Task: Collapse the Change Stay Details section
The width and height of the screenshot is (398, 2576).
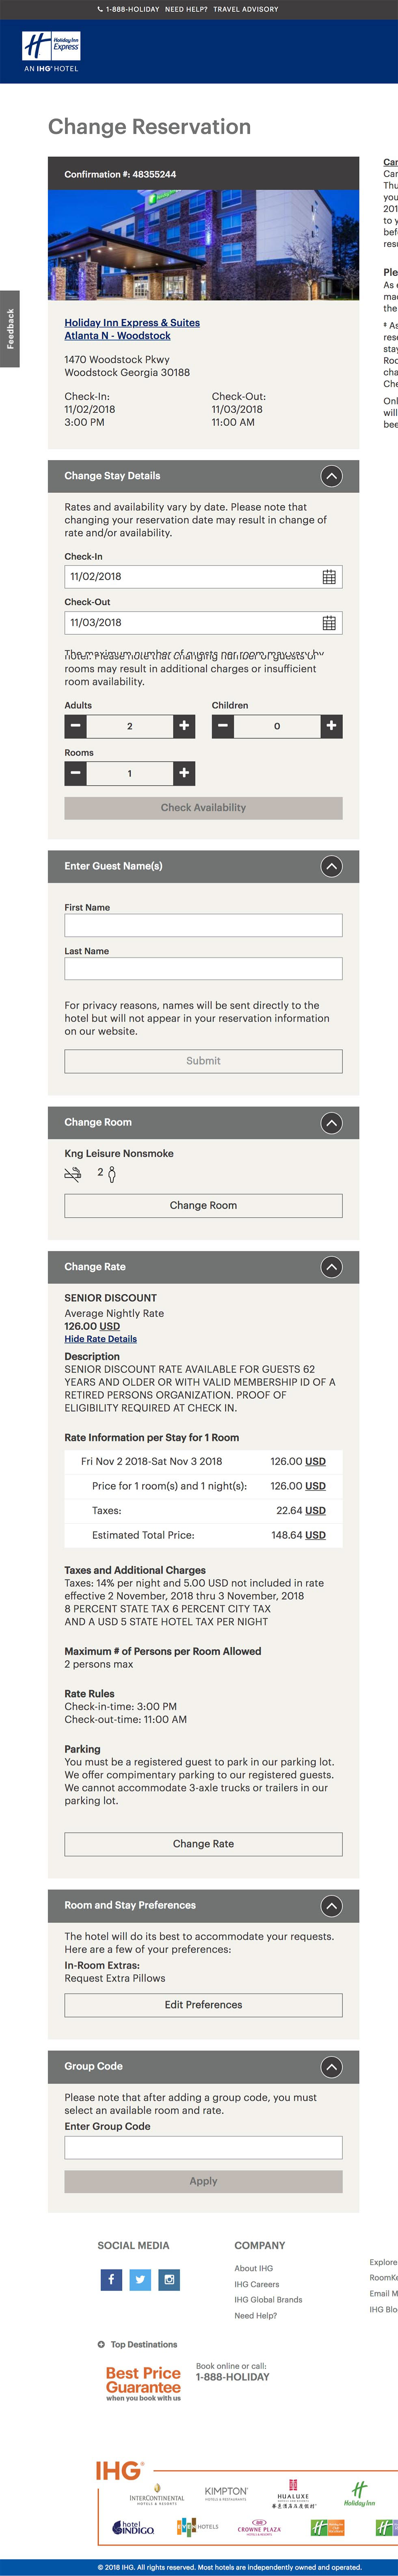Action: 331,476
